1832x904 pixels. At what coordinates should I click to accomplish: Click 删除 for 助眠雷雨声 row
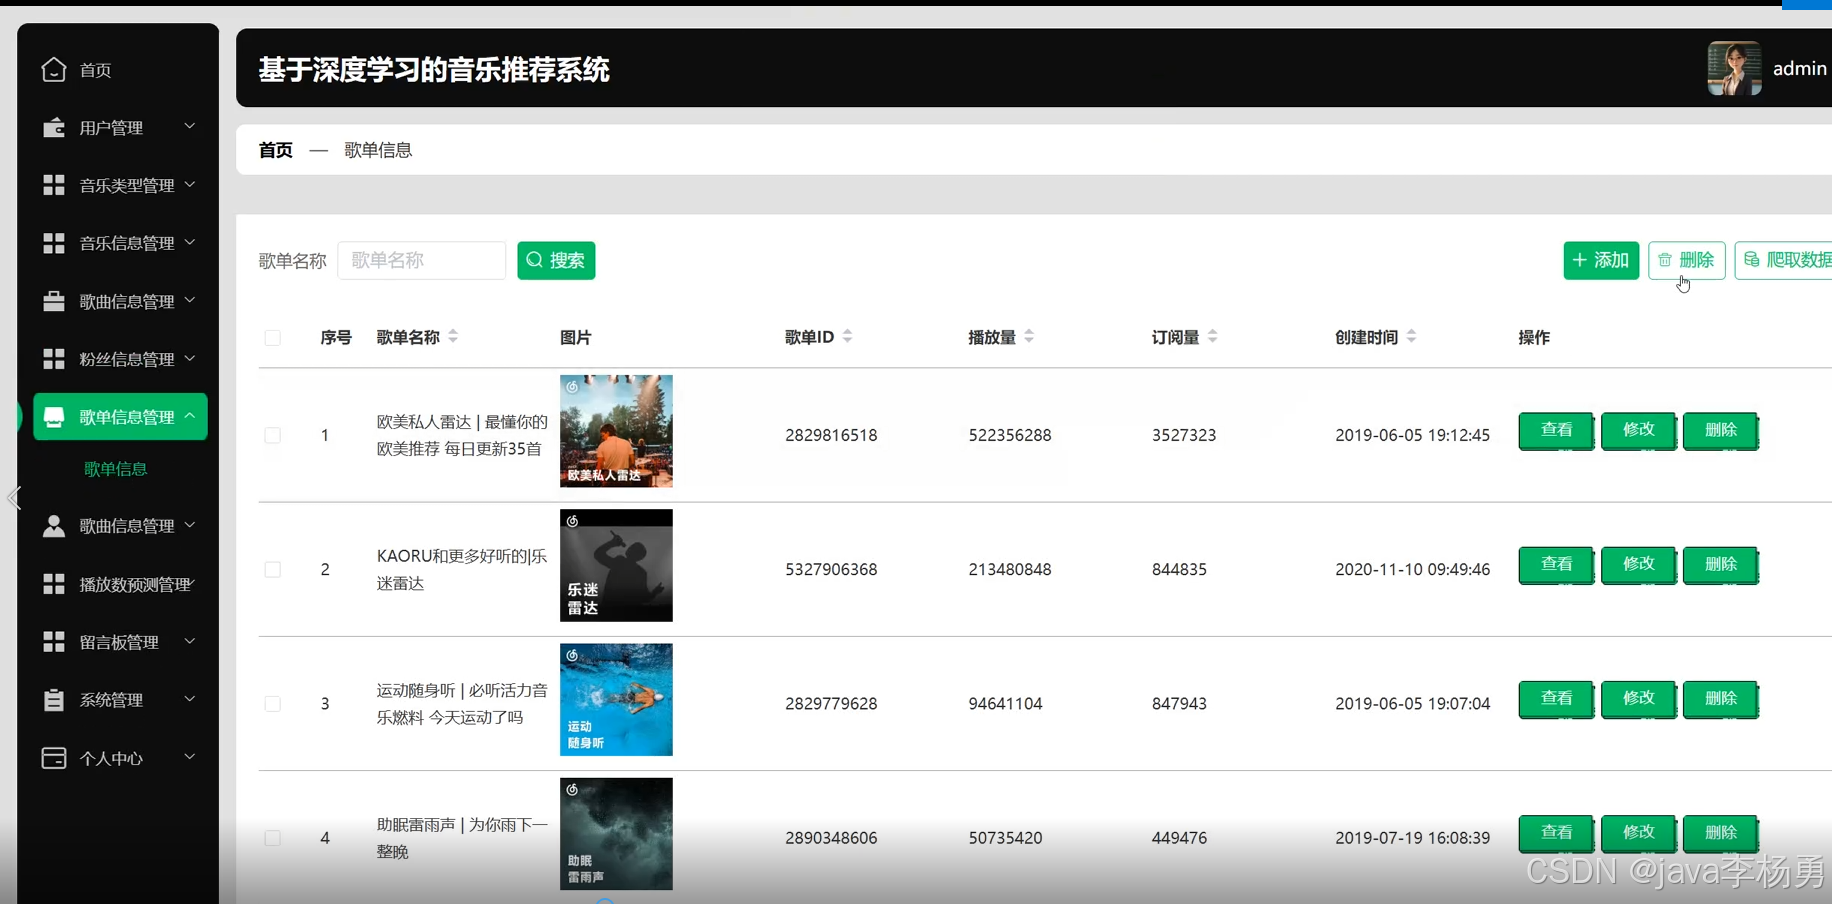(x=1720, y=832)
